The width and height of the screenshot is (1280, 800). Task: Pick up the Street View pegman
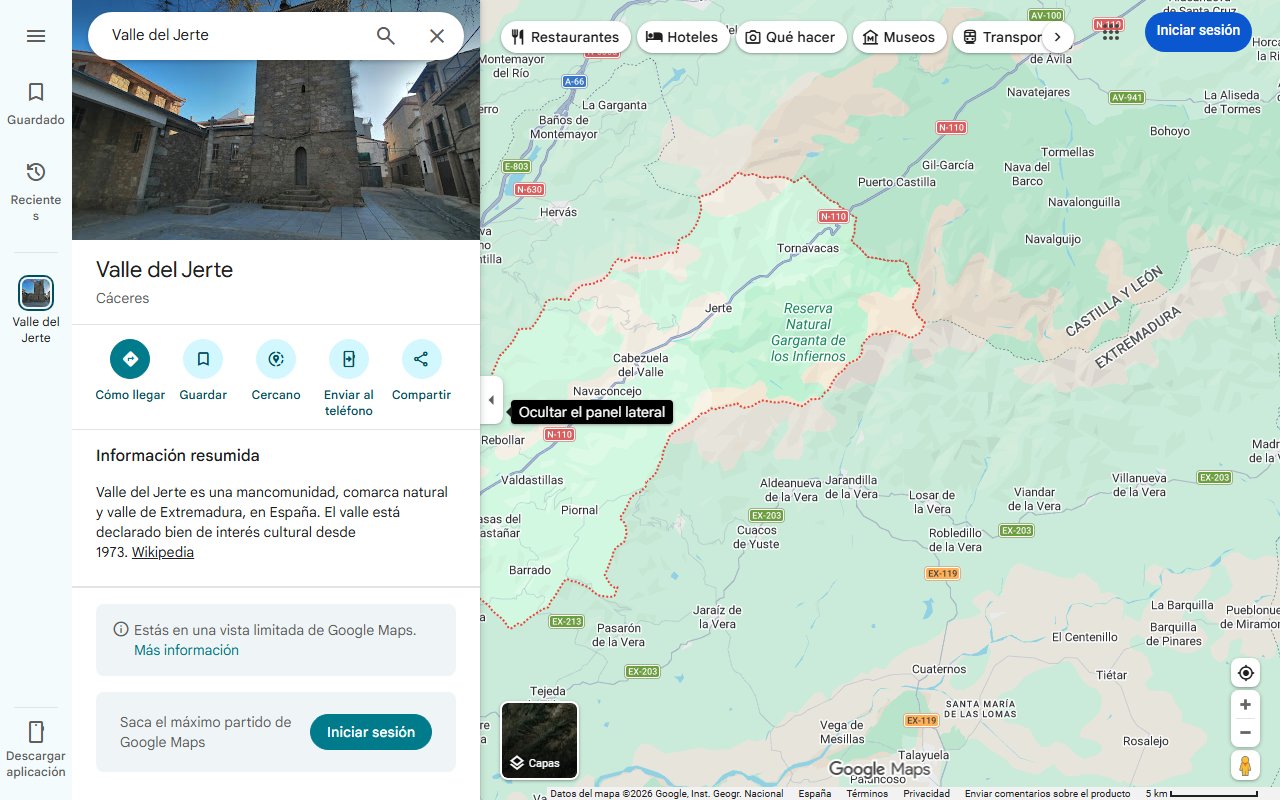pos(1245,765)
